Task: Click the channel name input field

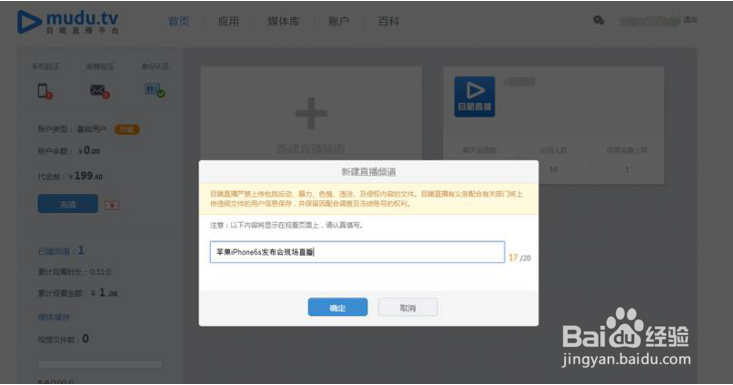Action: pos(357,252)
